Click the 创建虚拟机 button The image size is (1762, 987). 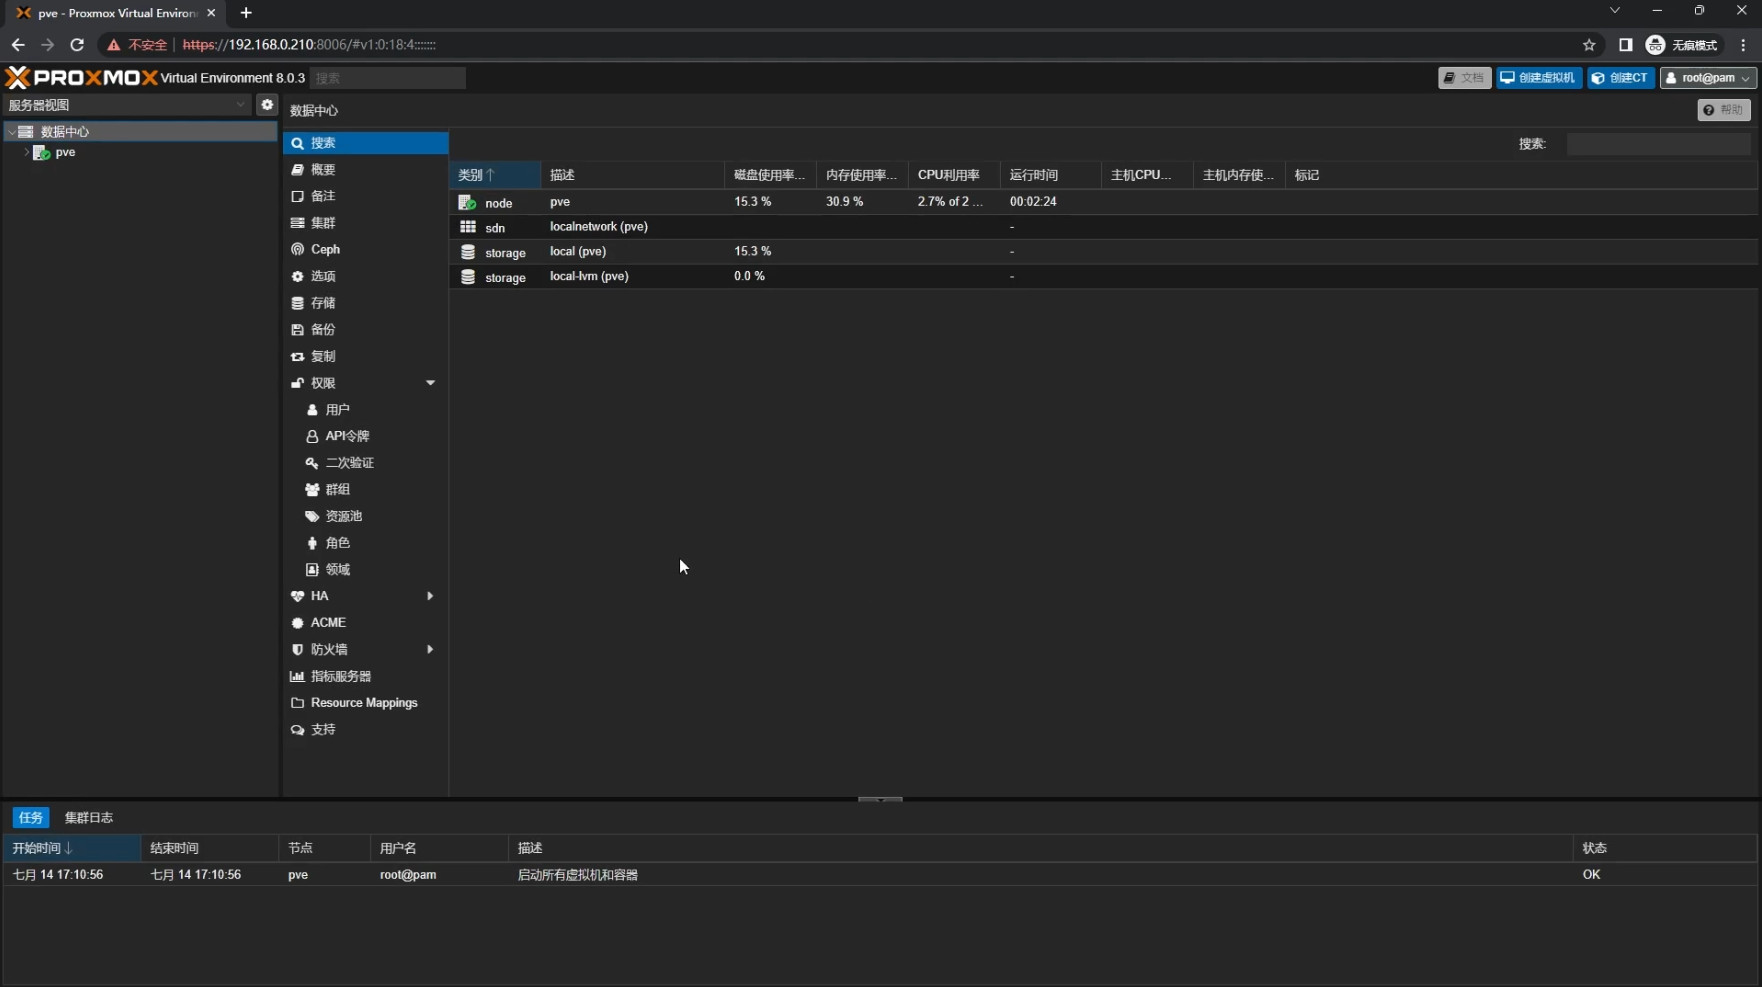click(x=1539, y=78)
